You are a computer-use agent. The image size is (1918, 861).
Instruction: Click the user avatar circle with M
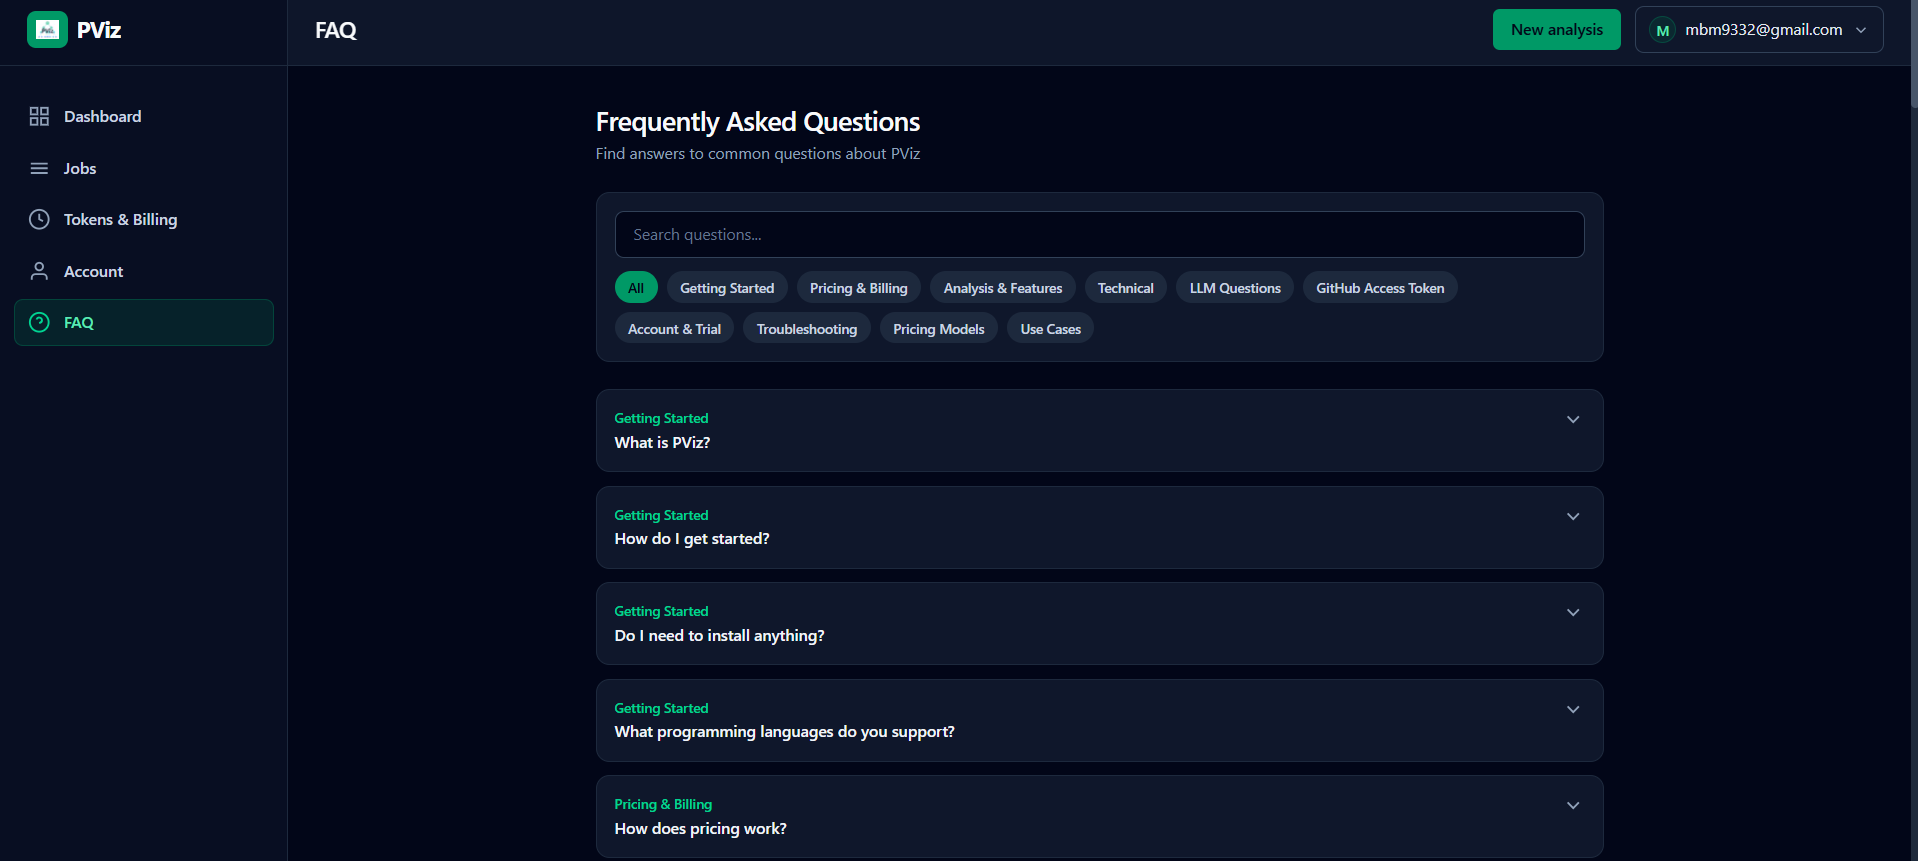(1662, 29)
